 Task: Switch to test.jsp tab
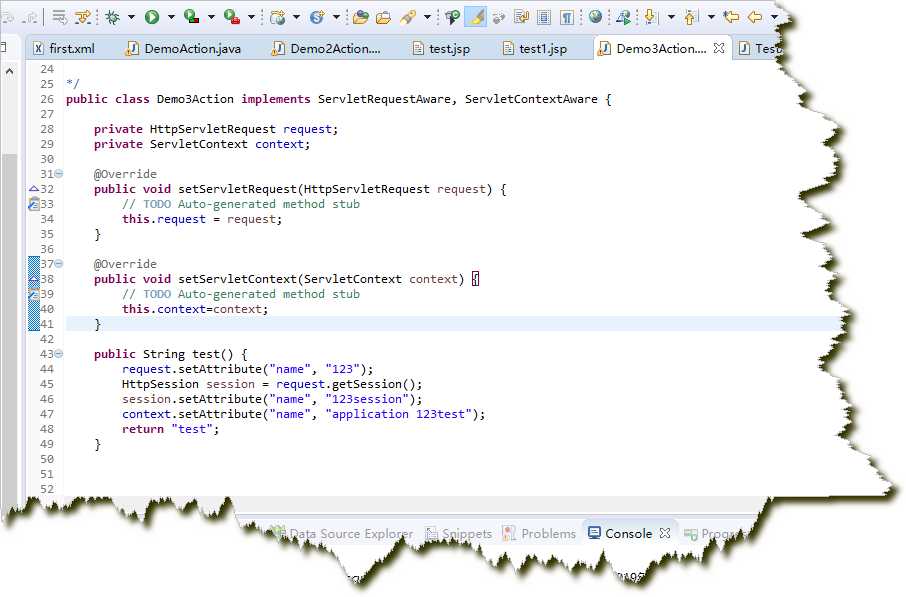point(441,49)
